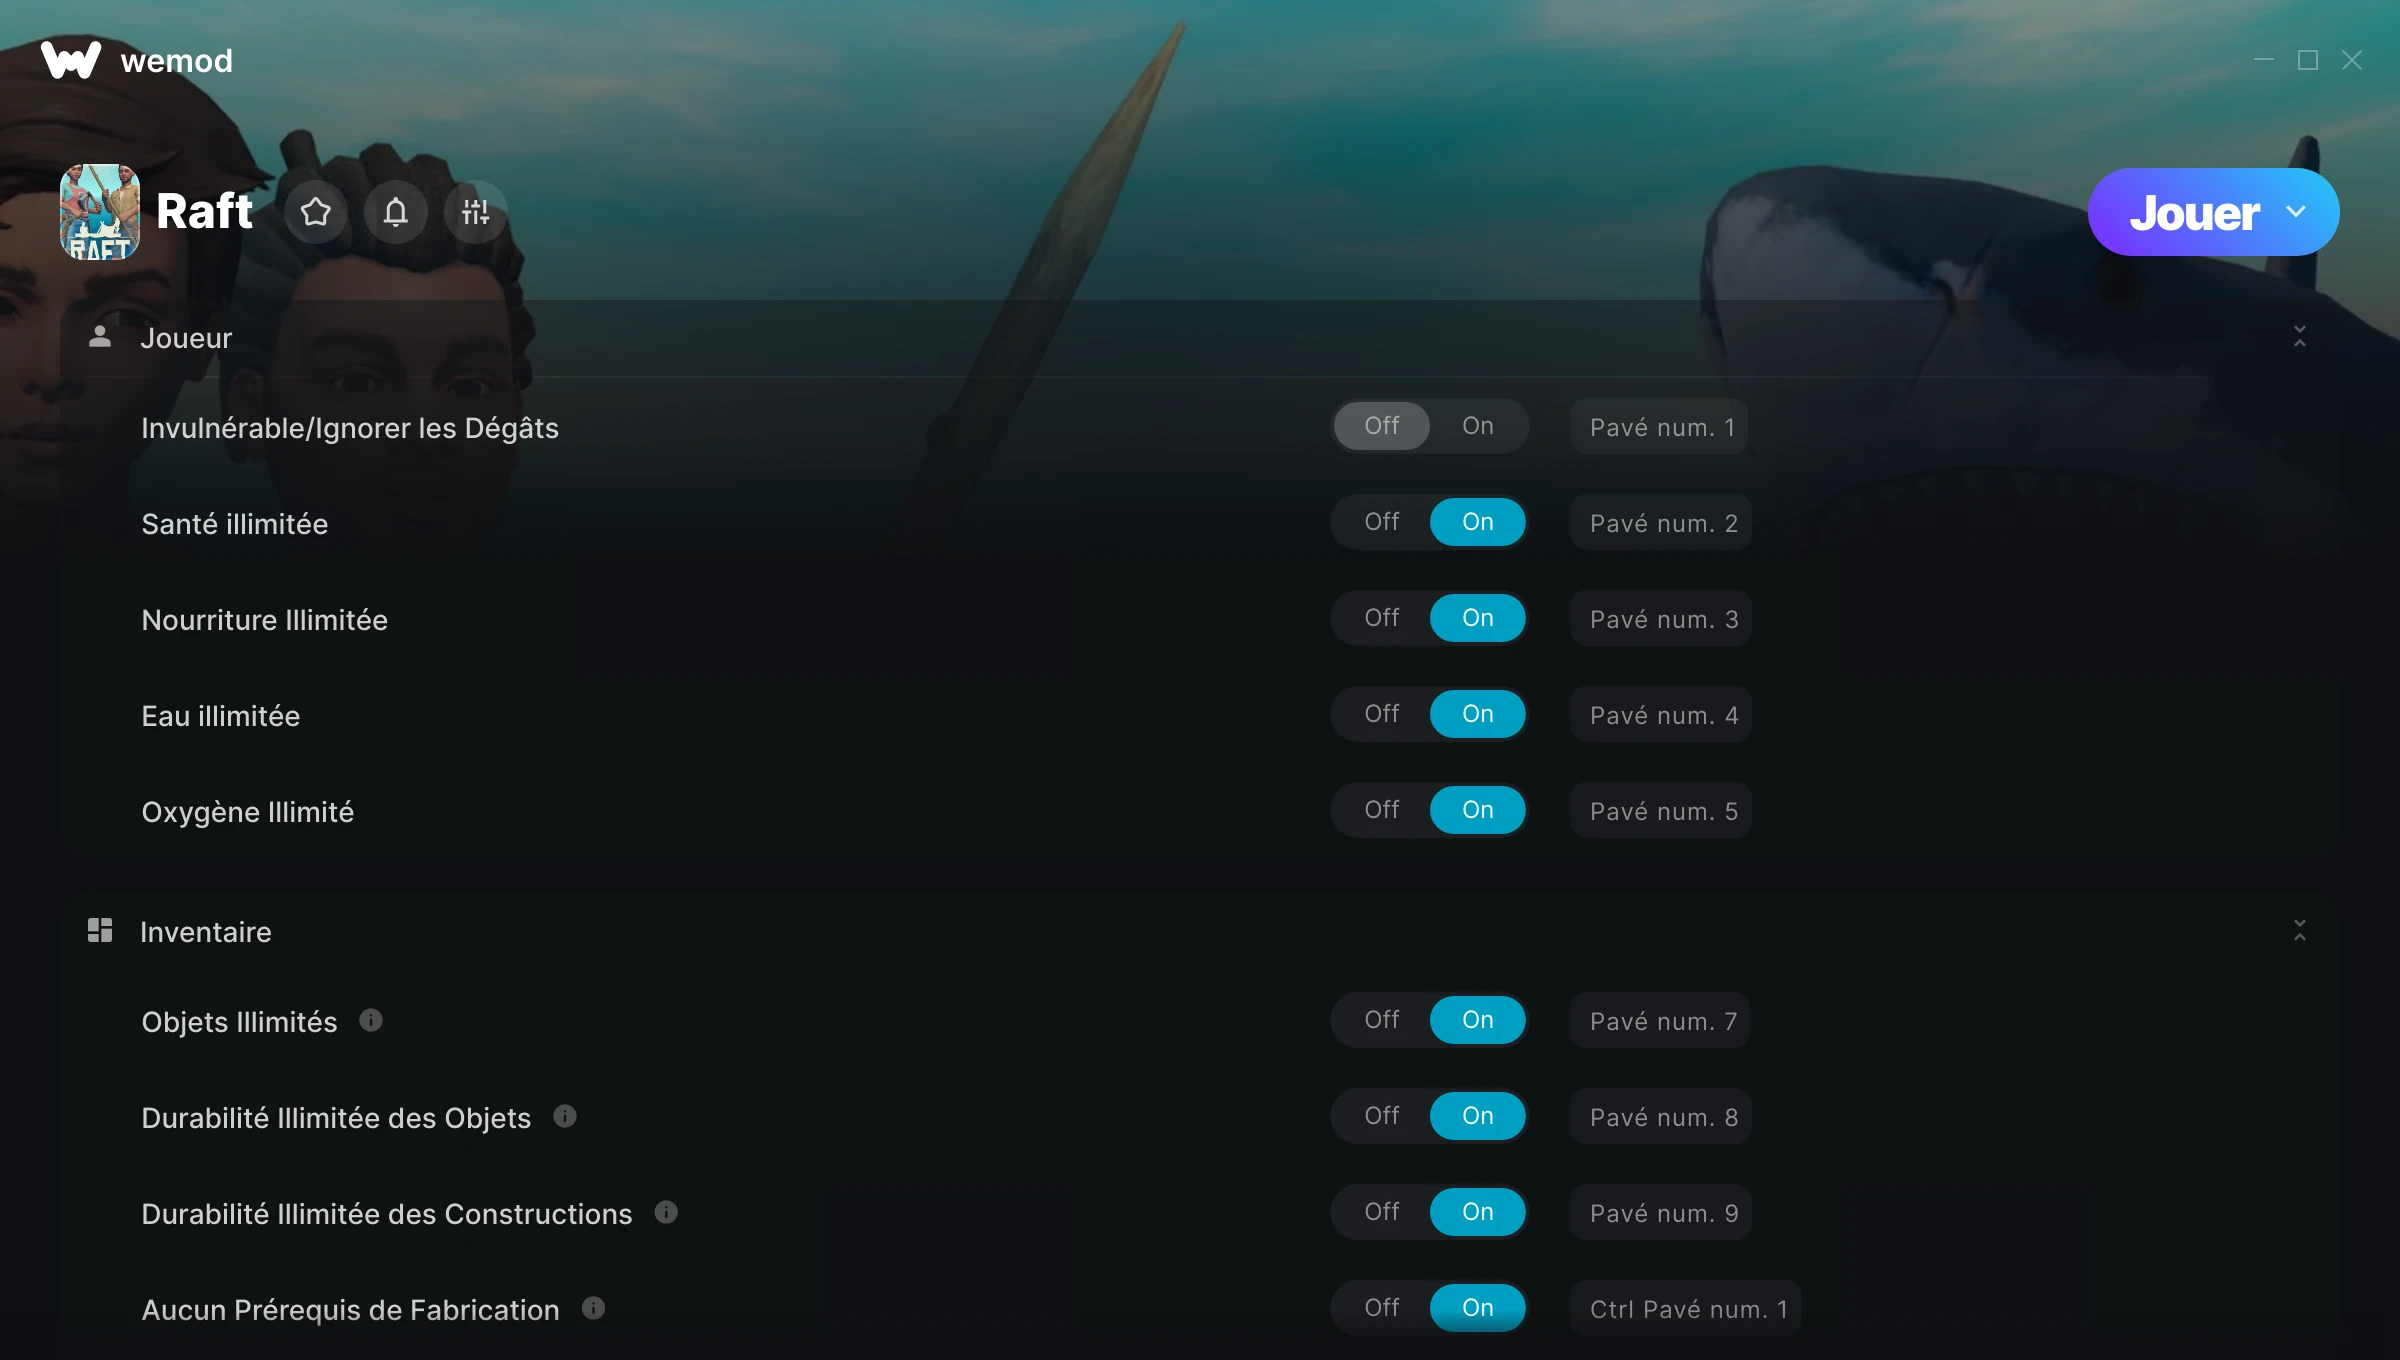2400x1360 pixels.
Task: Click info icon for Aucun Prérequis de Fabrication
Action: [x=594, y=1308]
